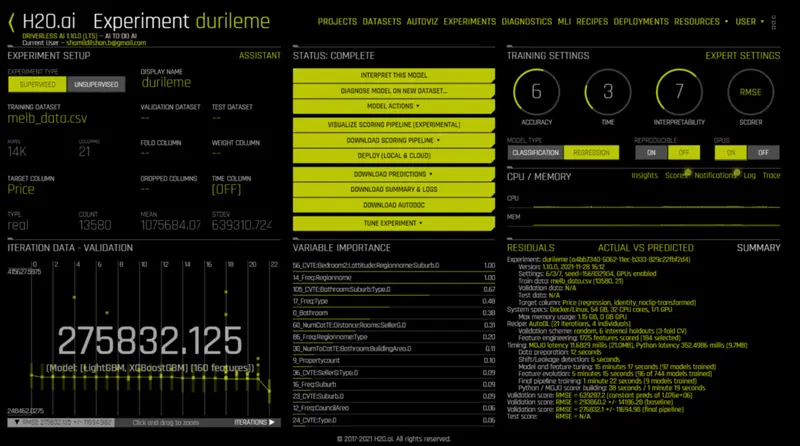Open MLI page
The height and width of the screenshot is (446, 800).
point(564,22)
